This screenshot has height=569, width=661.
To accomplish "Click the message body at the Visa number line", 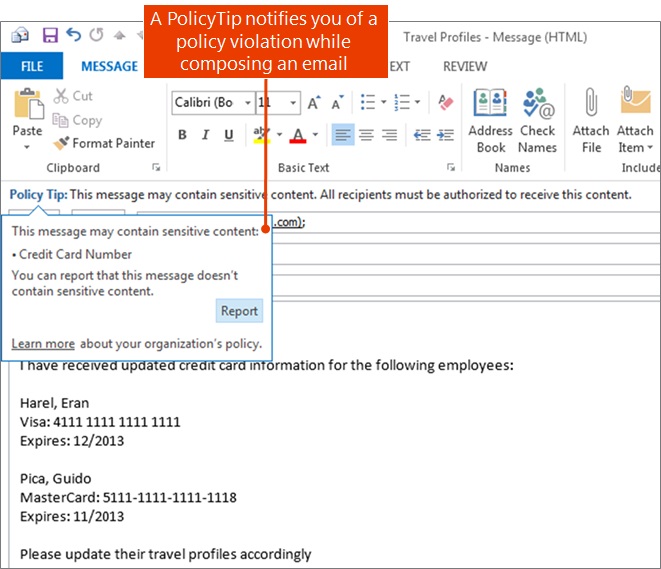I will click(100, 422).
